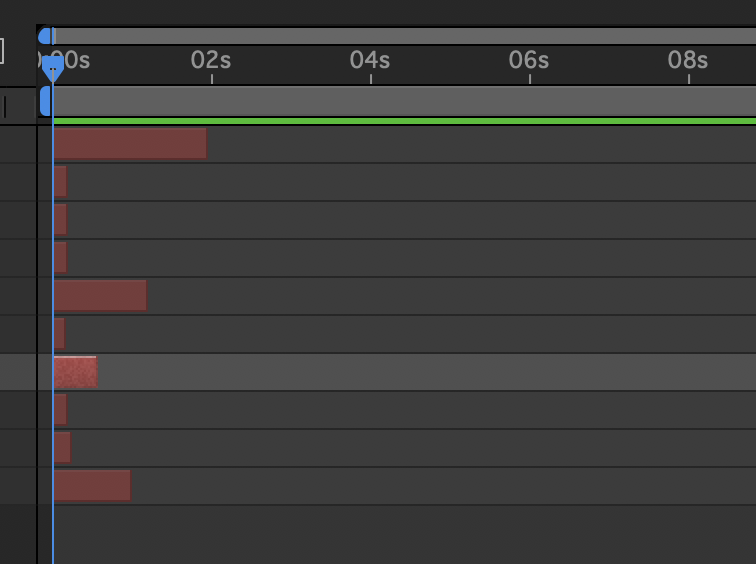
Task: Click the sixth layer's short duration bar
Action: click(x=59, y=334)
